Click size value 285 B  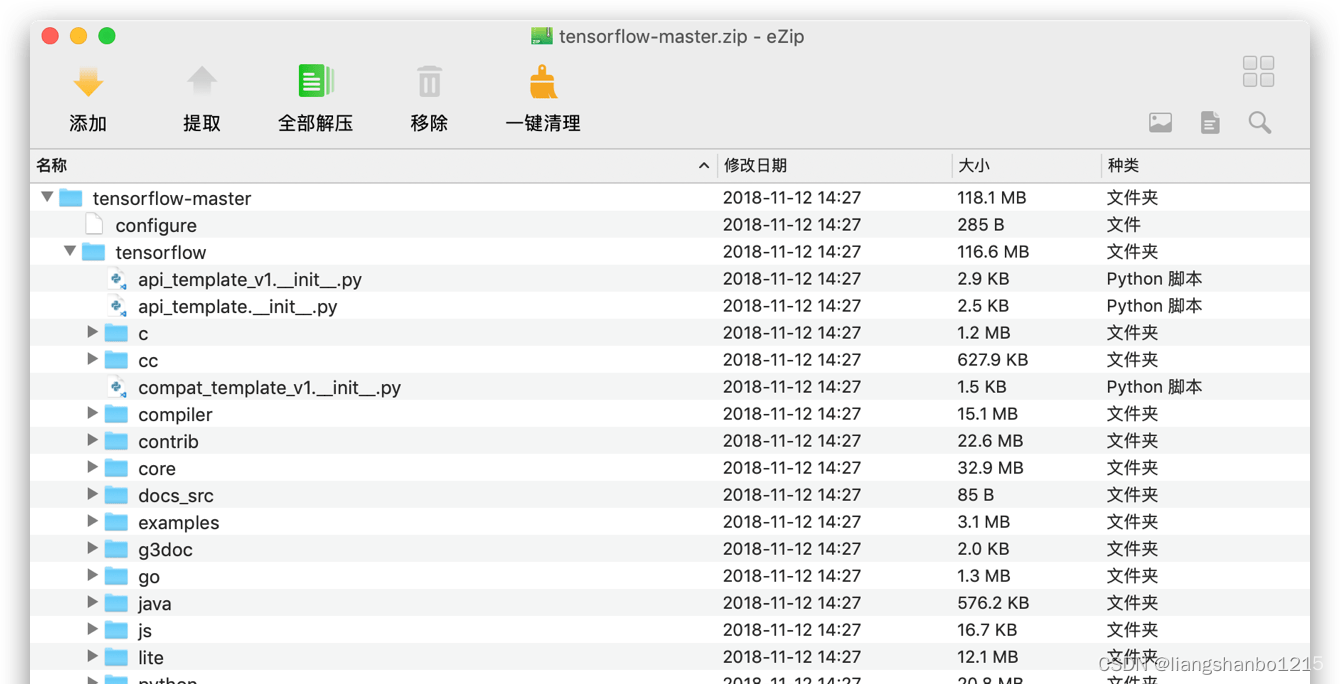pyautogui.click(x=981, y=225)
